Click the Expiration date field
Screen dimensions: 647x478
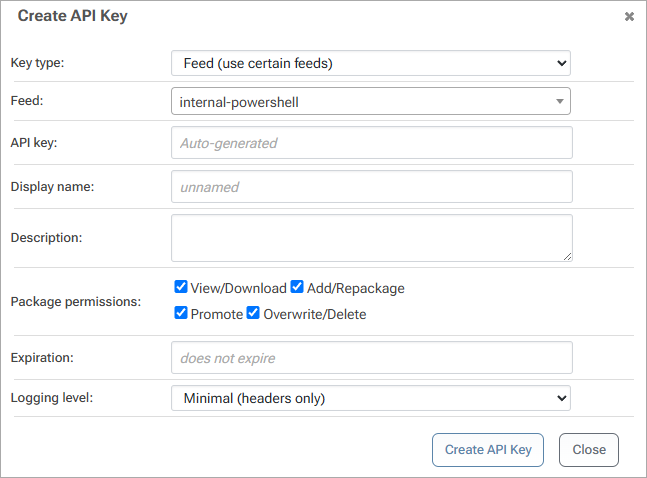[x=372, y=357]
